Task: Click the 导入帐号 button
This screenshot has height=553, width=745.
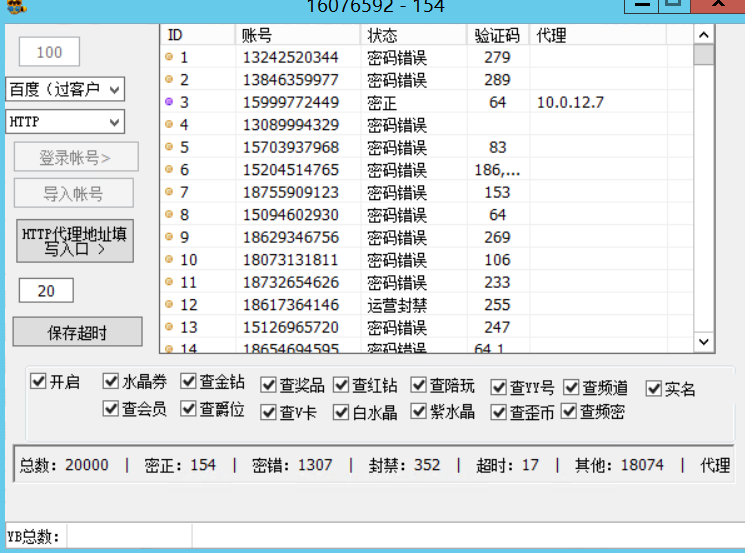Action: pyautogui.click(x=74, y=193)
